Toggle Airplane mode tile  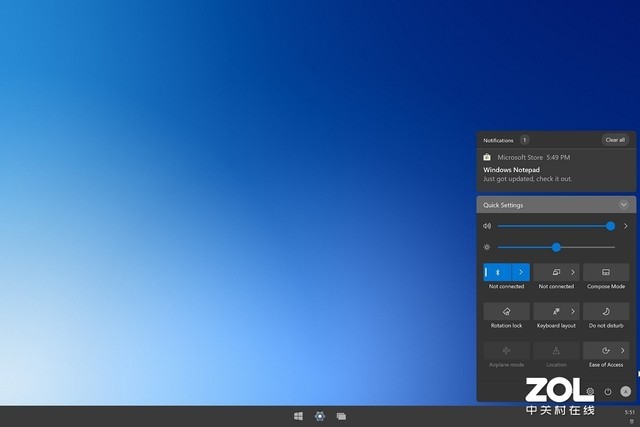pyautogui.click(x=507, y=351)
